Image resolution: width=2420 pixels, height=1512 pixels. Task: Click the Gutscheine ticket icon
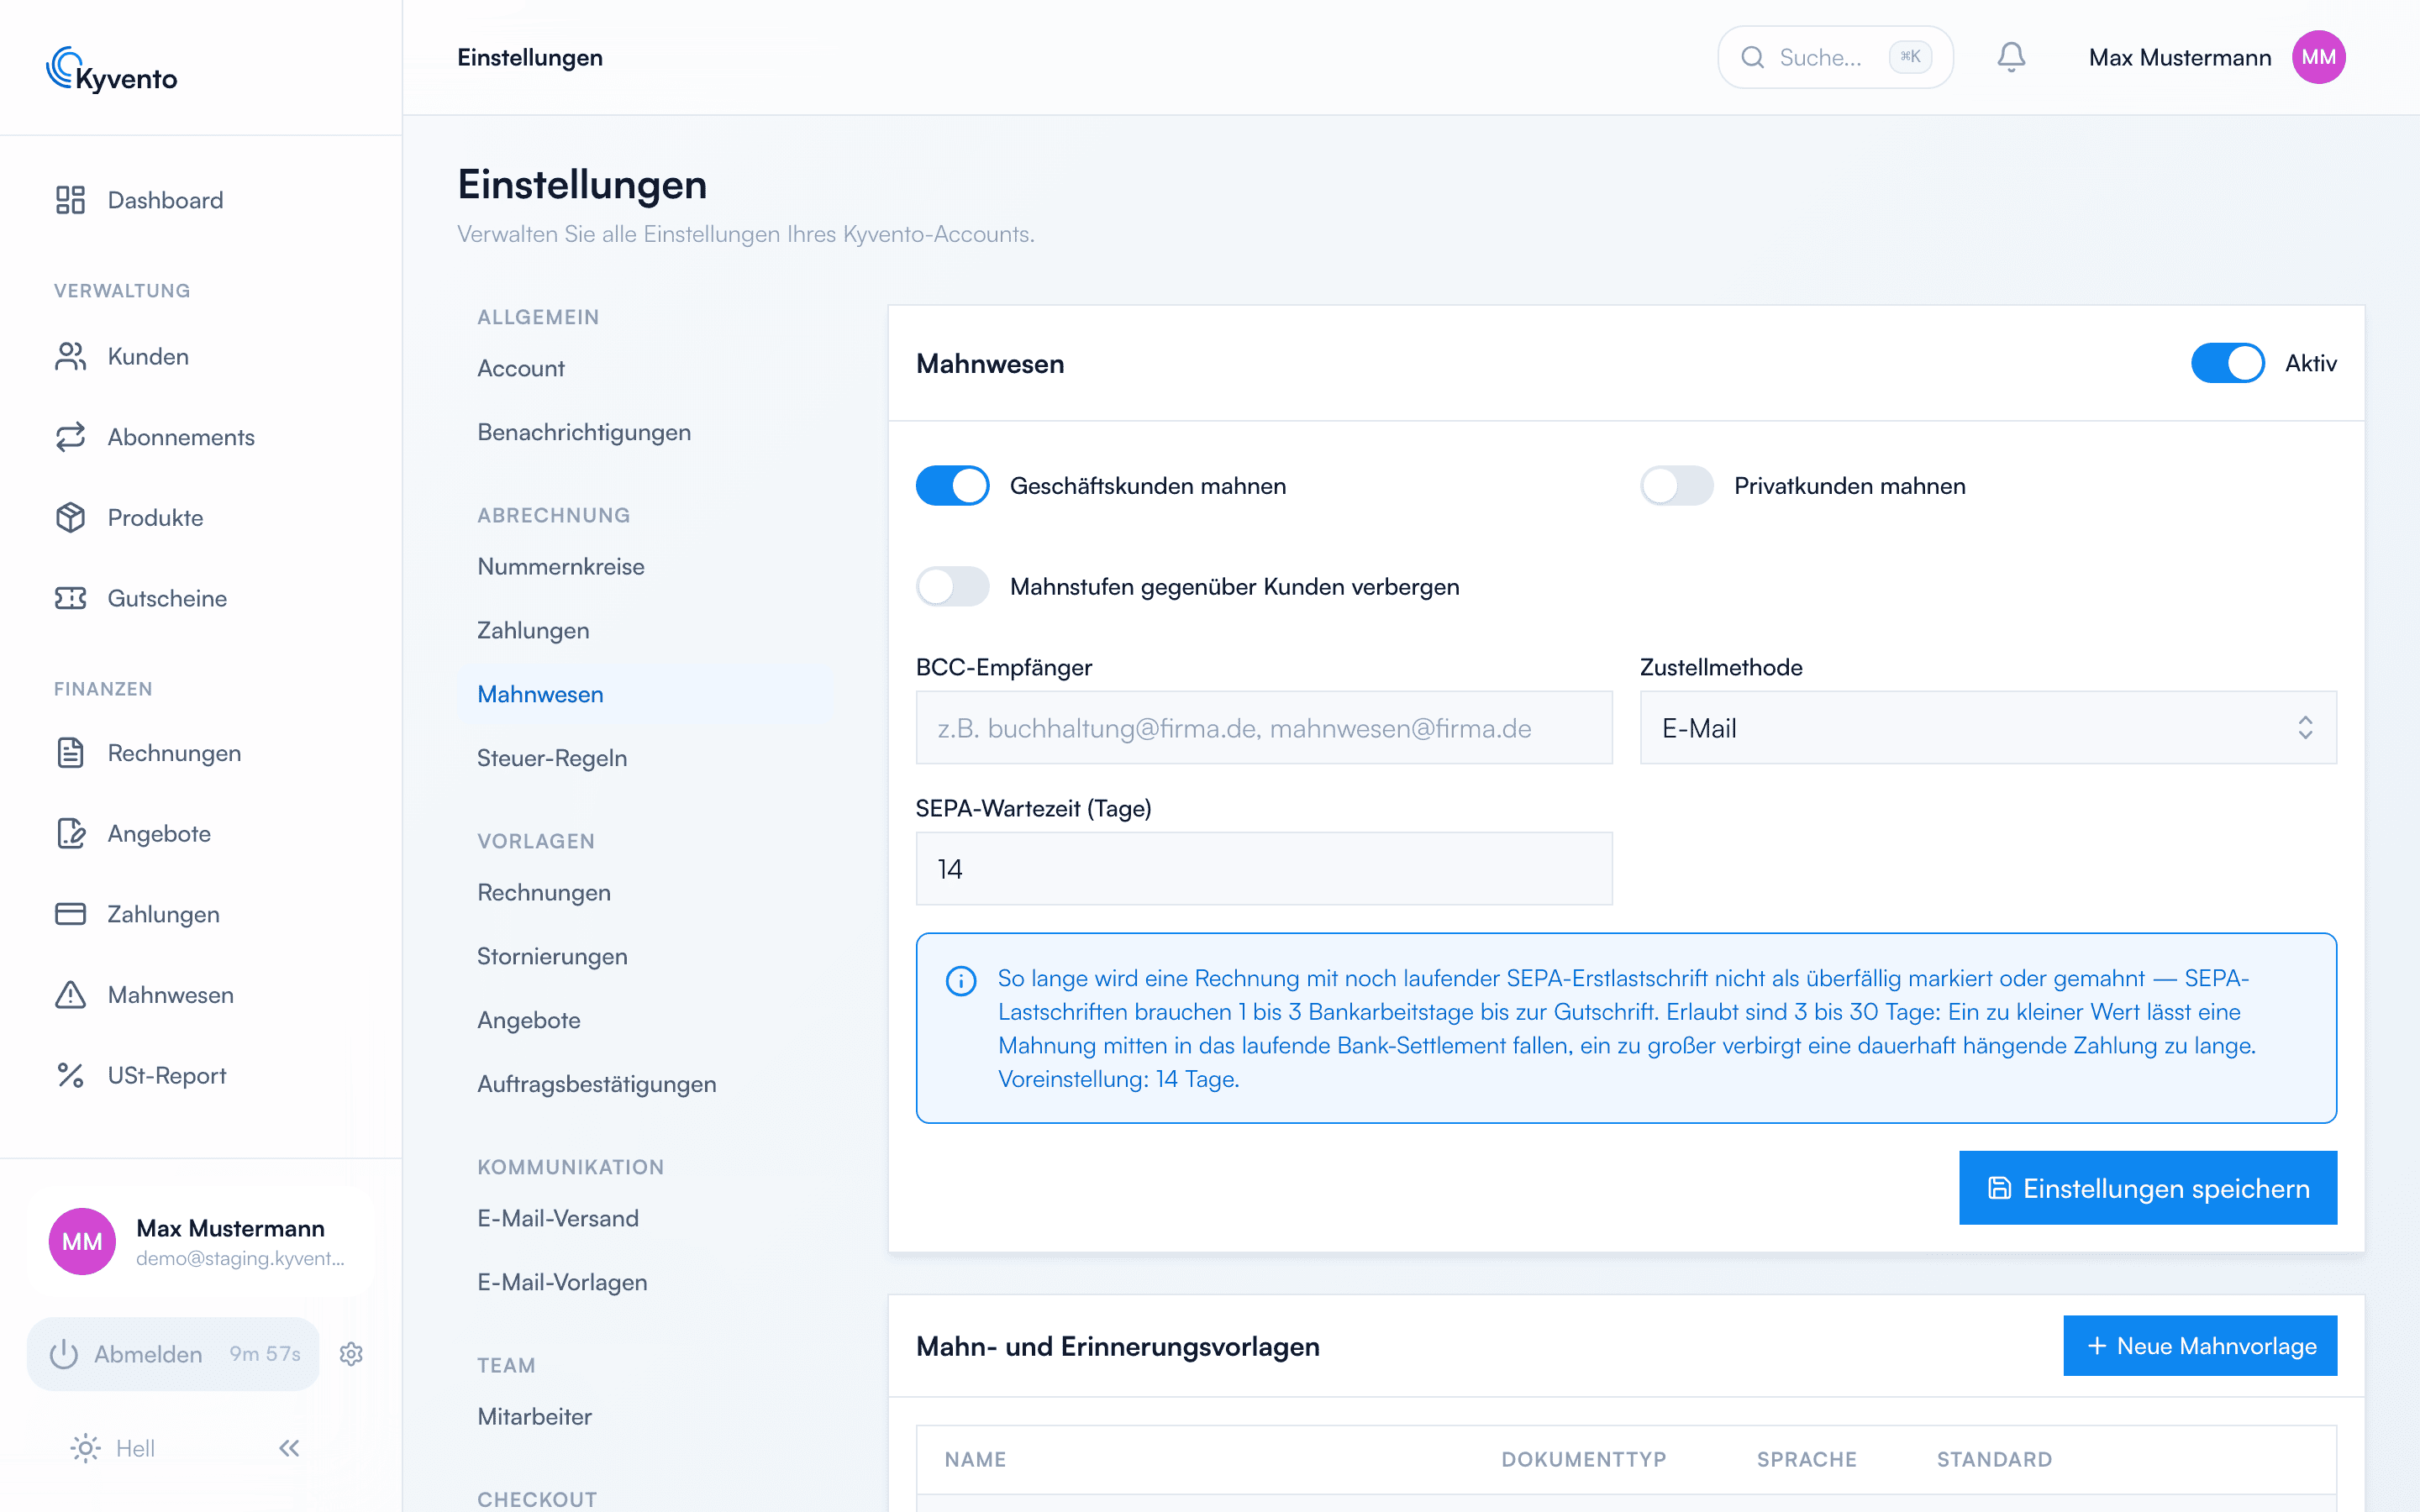click(70, 598)
